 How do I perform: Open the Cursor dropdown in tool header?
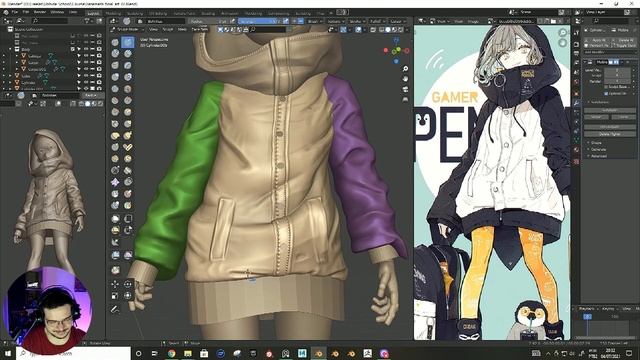point(397,21)
